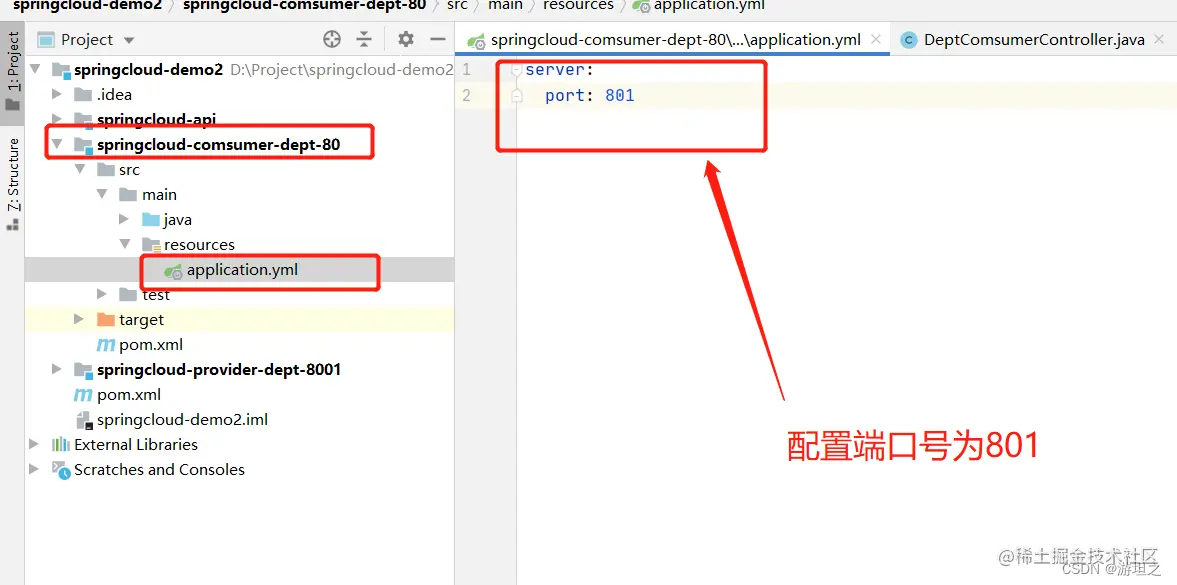Click editor line number 1

[467, 70]
